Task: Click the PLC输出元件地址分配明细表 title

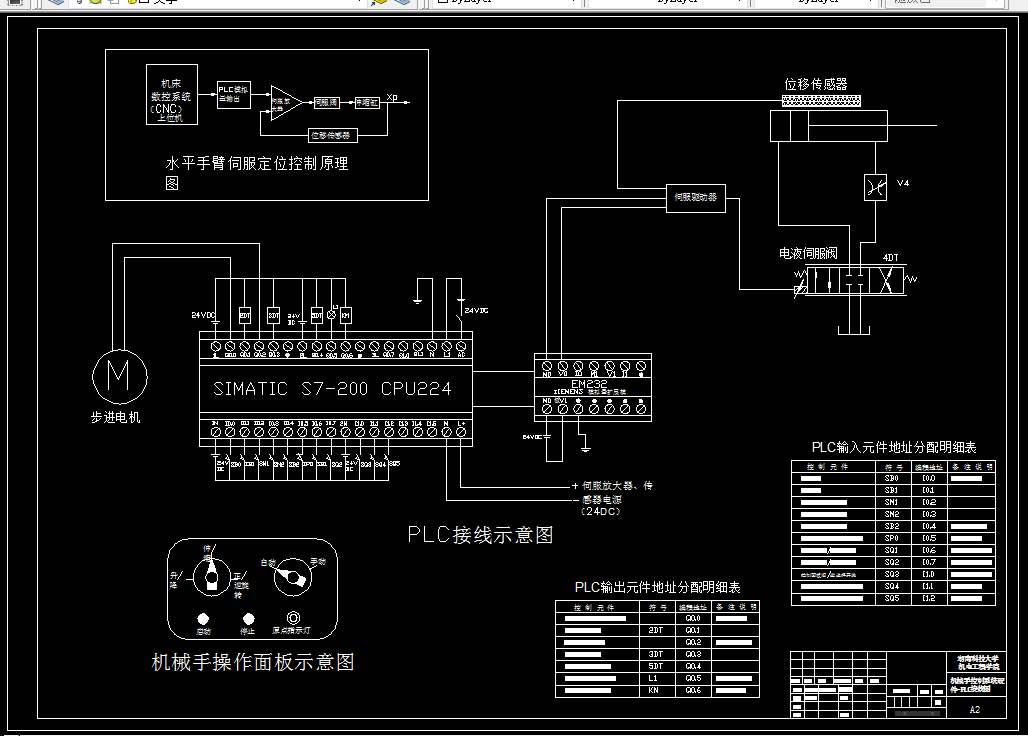Action: (658, 587)
